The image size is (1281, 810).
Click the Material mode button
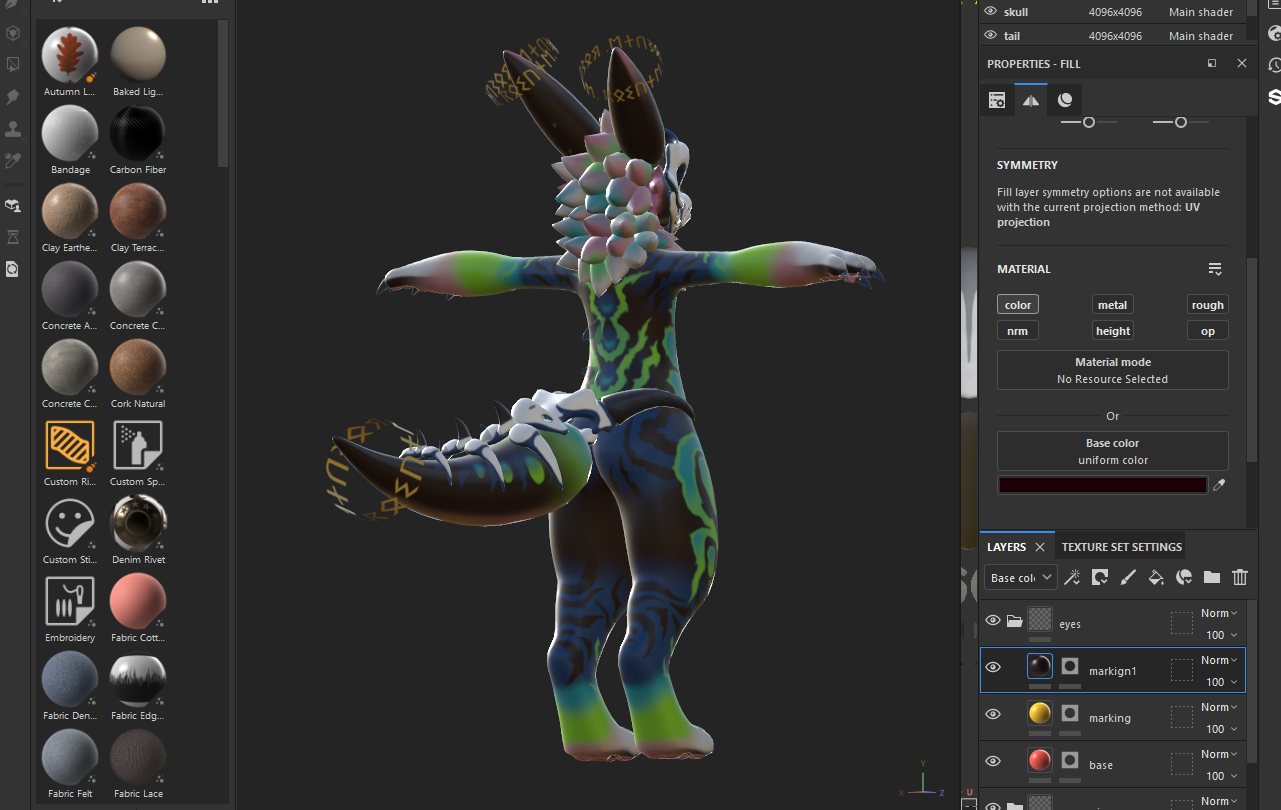(x=1113, y=370)
